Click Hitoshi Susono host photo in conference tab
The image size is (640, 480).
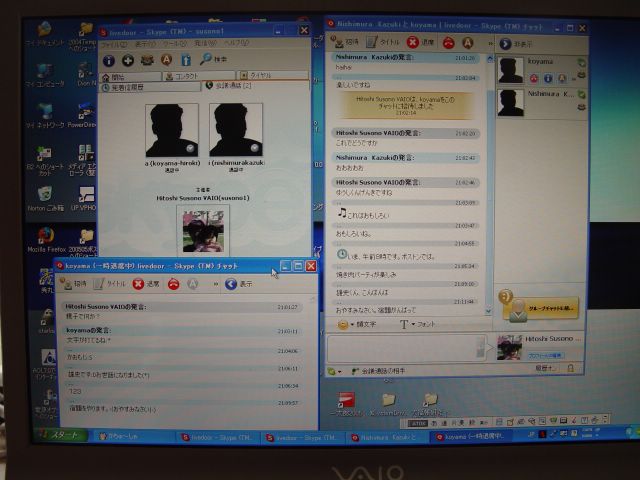(x=203, y=231)
